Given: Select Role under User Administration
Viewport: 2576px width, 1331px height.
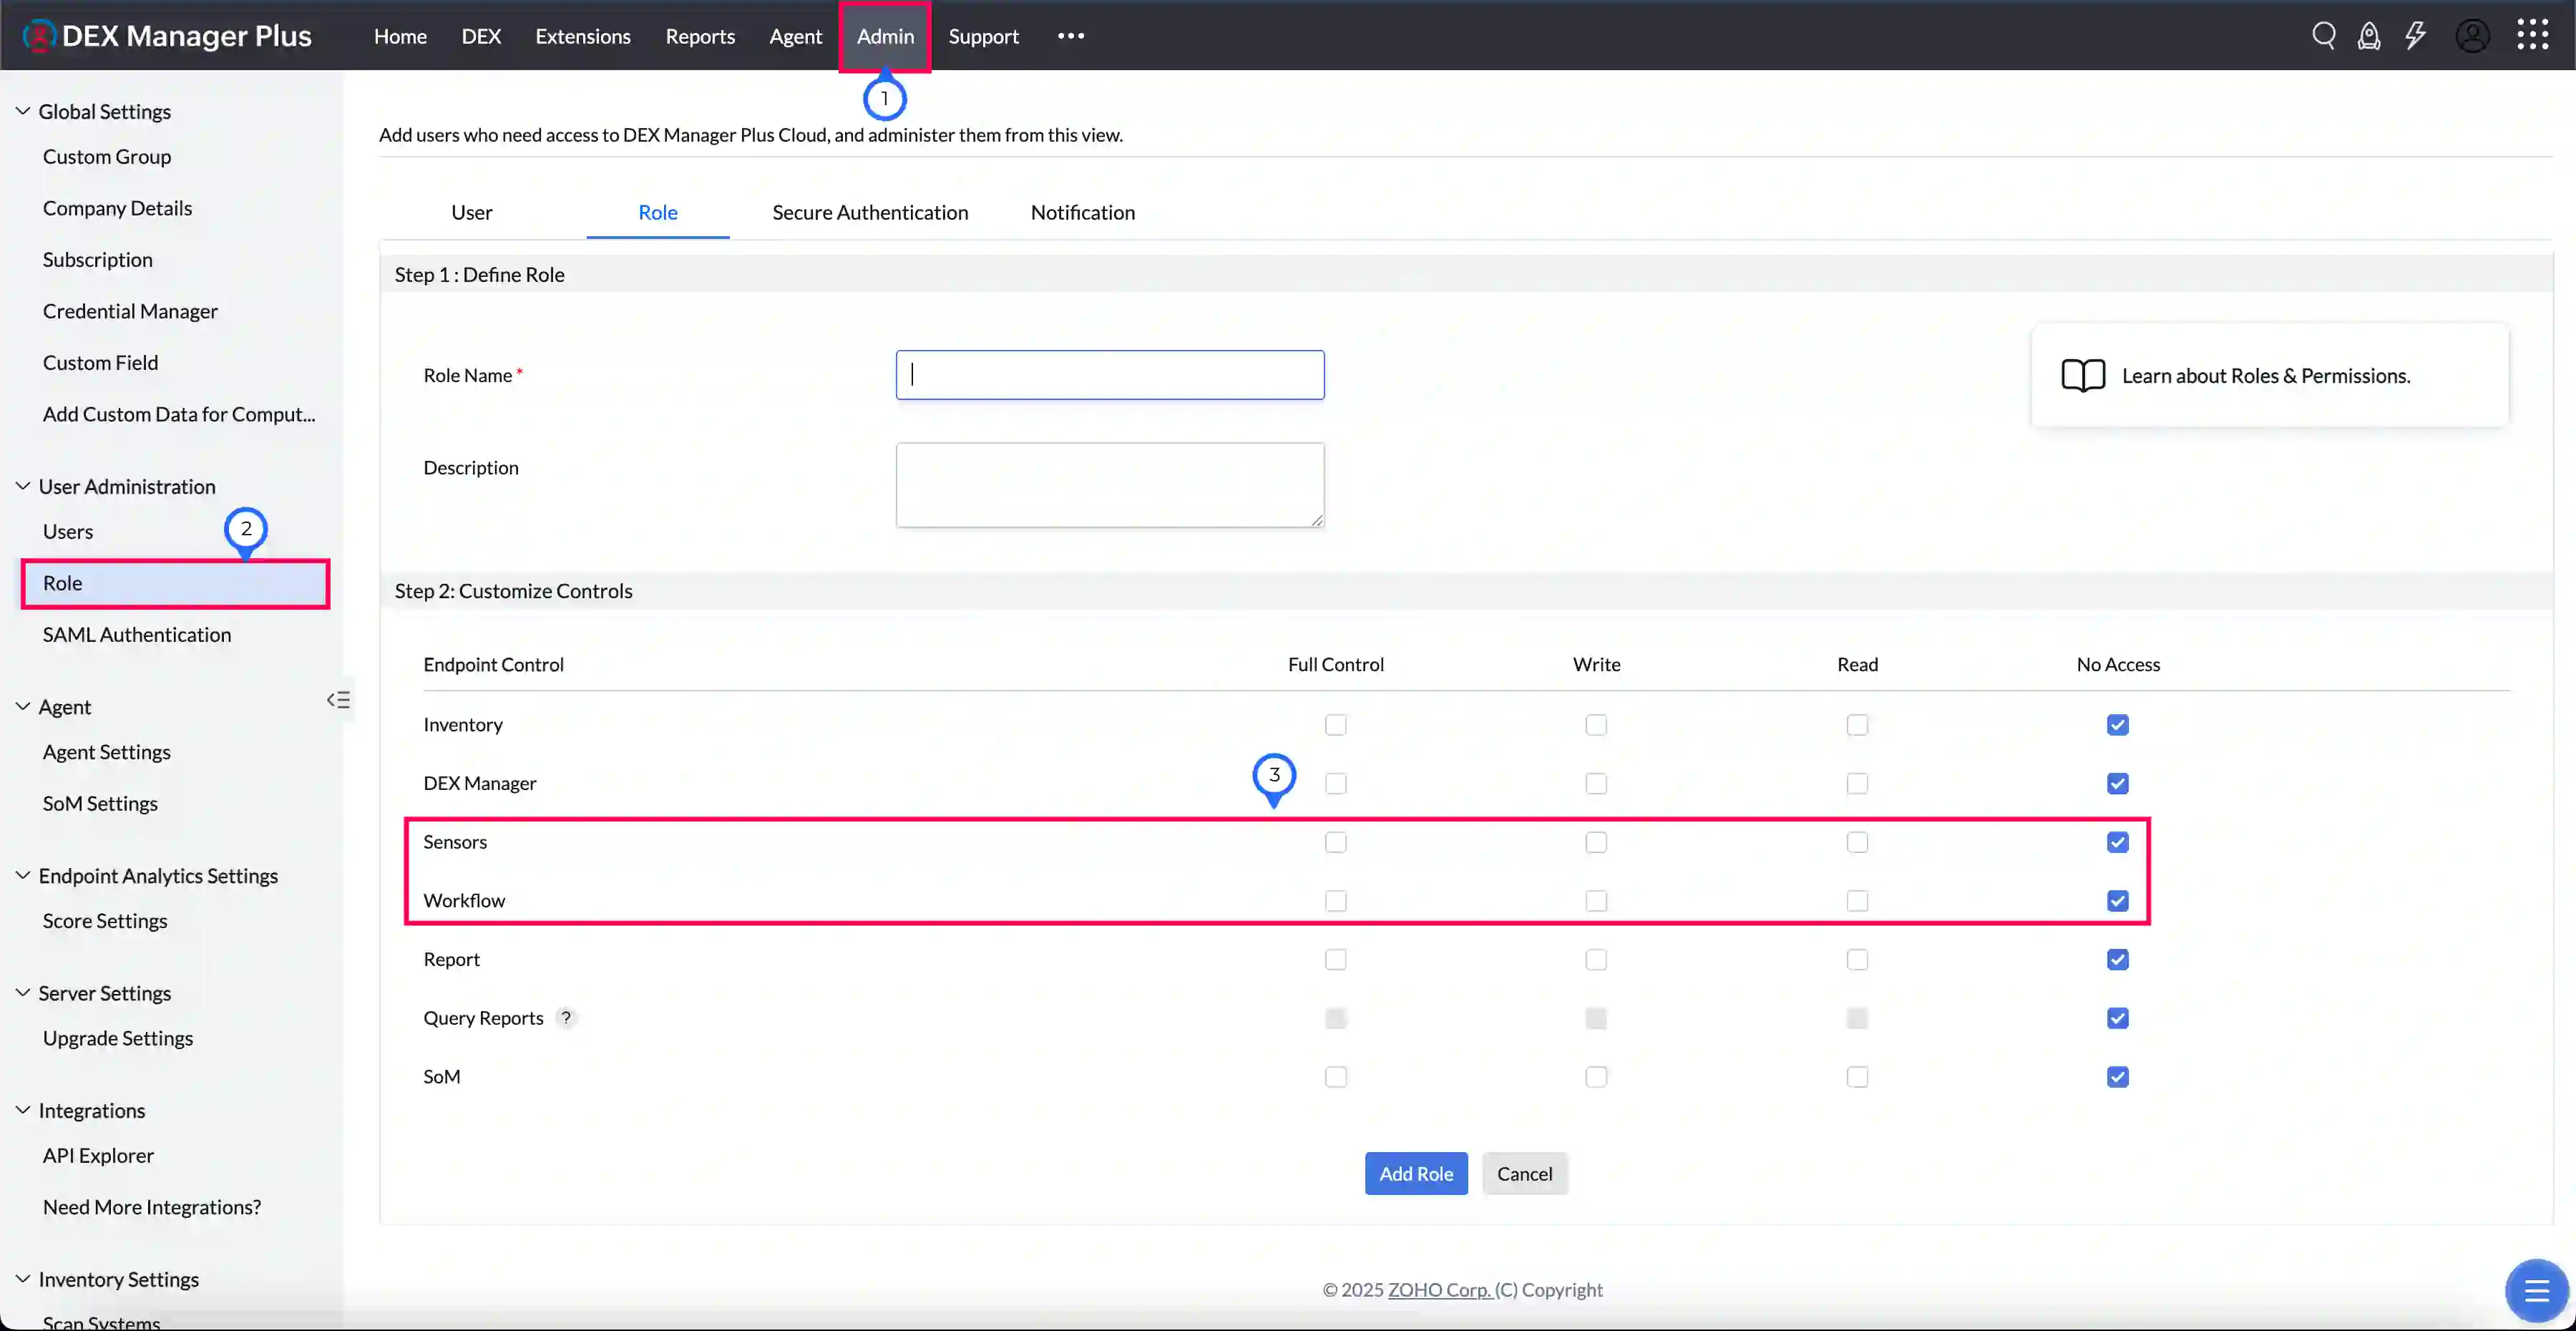Looking at the screenshot, I should pos(175,583).
